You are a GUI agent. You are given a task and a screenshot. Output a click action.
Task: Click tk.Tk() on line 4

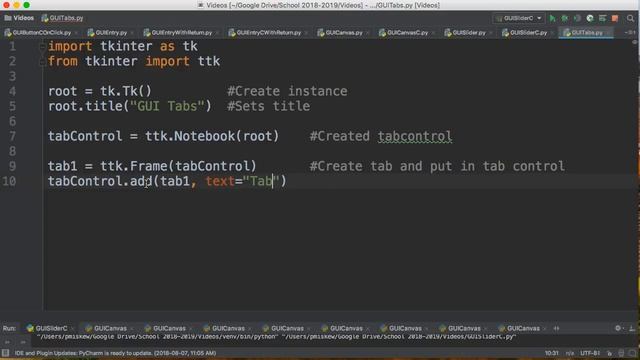coord(126,91)
